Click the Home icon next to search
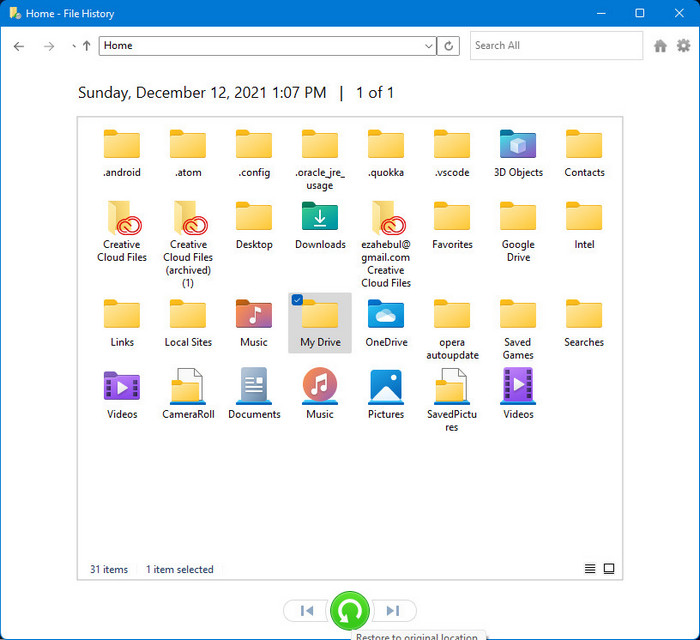Screen dimensions: 700x640 tap(660, 46)
